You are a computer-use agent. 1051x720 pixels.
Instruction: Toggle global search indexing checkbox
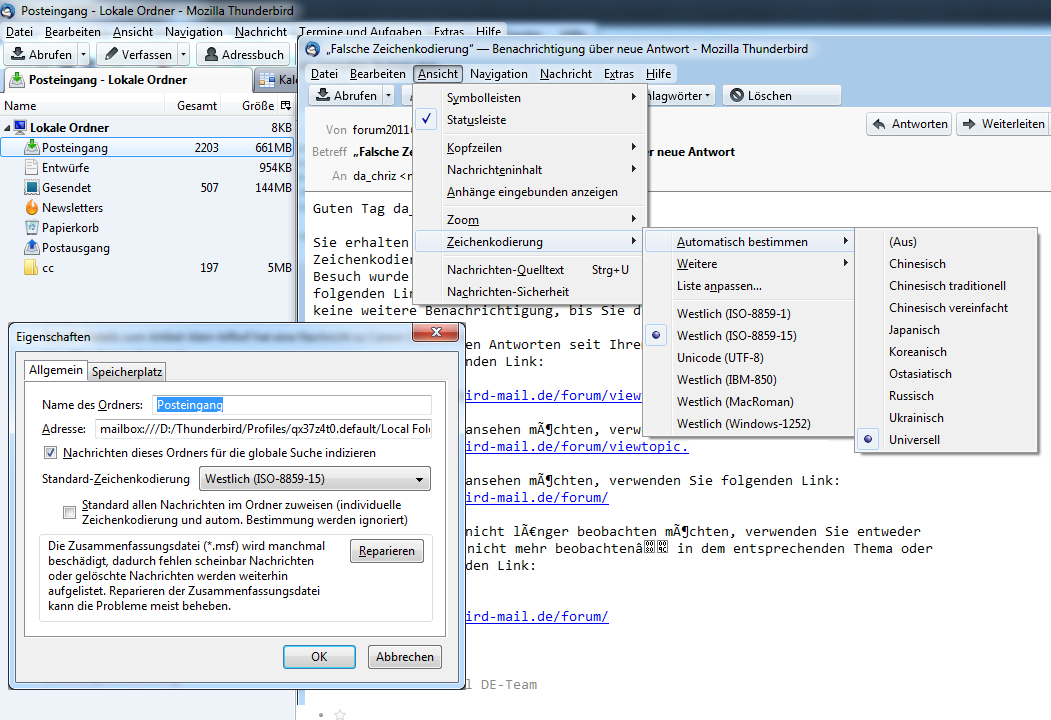pyautogui.click(x=51, y=453)
